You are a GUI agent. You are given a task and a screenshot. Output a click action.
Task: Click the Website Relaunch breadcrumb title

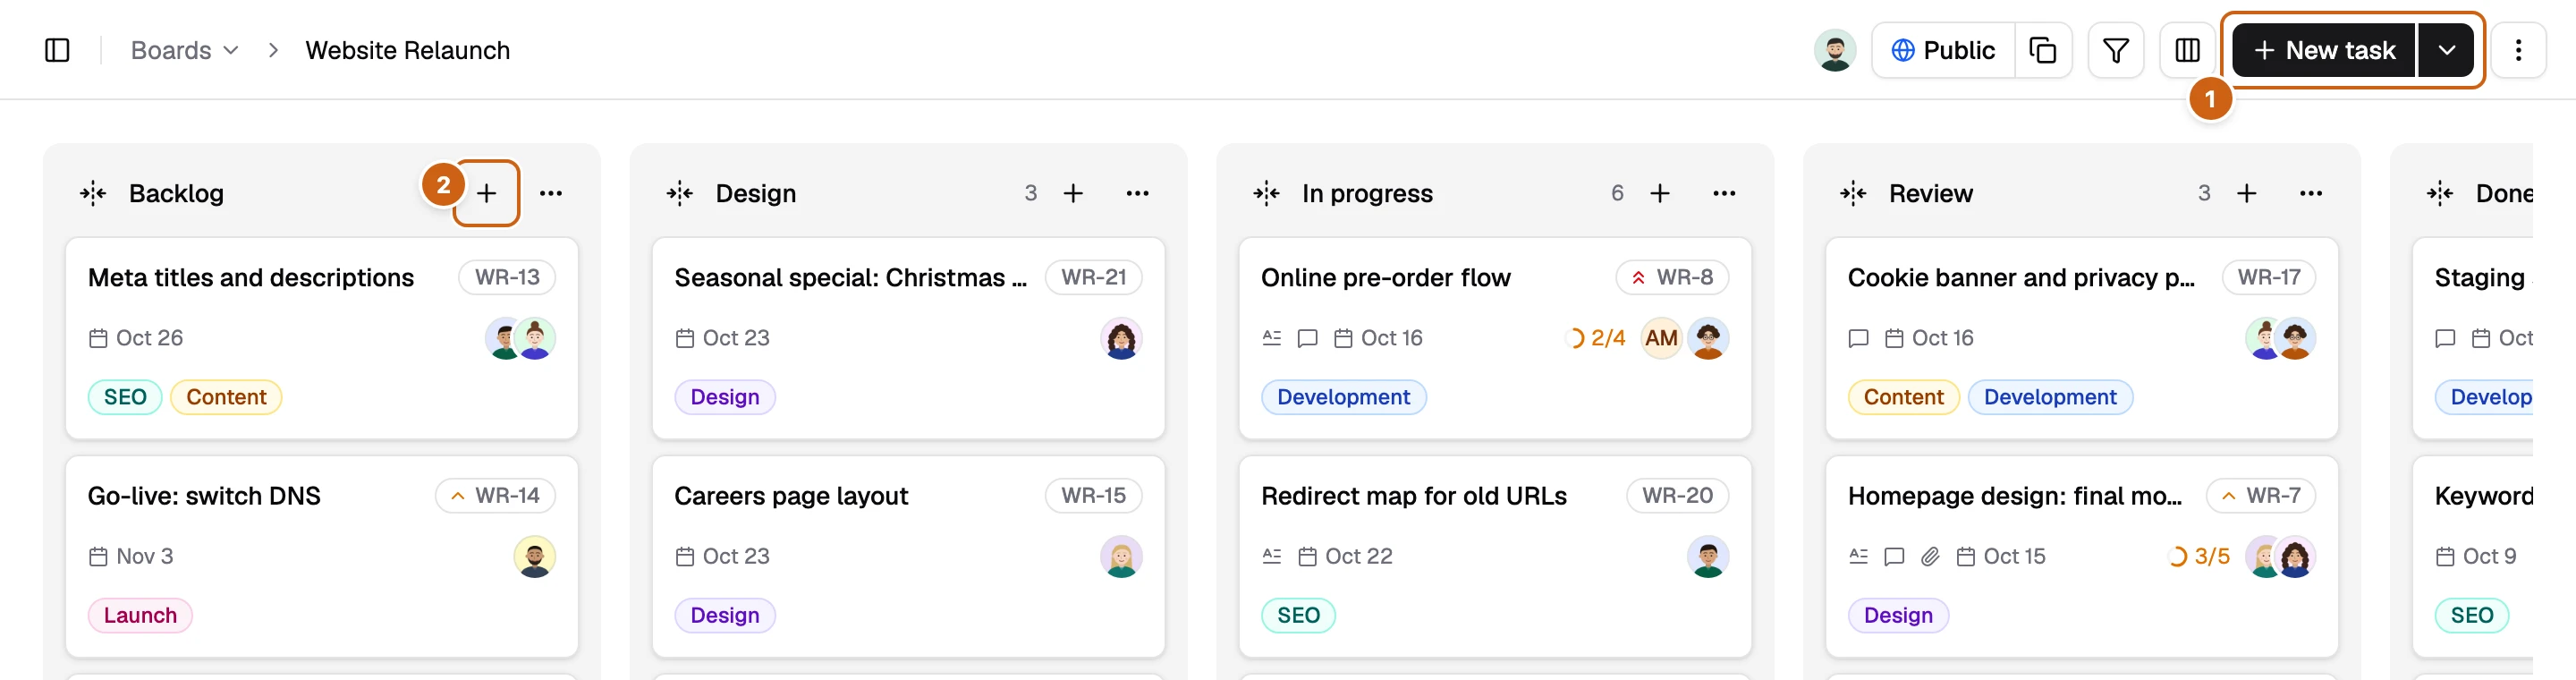click(x=407, y=50)
